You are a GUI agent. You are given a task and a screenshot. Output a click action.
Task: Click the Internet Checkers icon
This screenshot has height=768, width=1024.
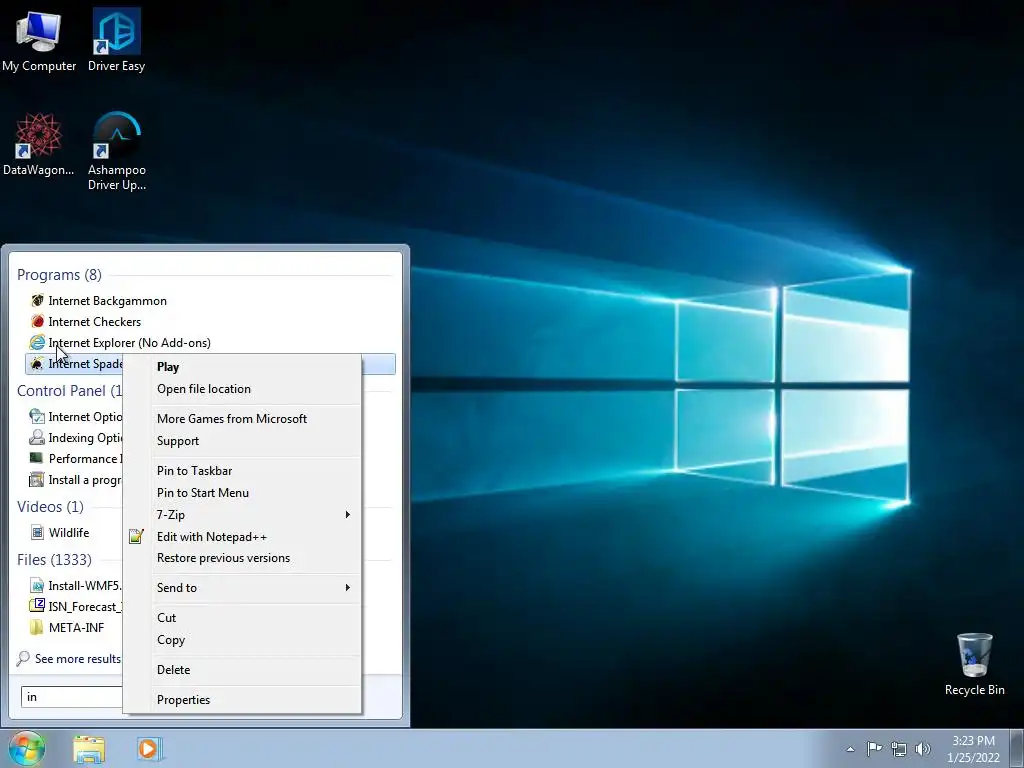[37, 321]
